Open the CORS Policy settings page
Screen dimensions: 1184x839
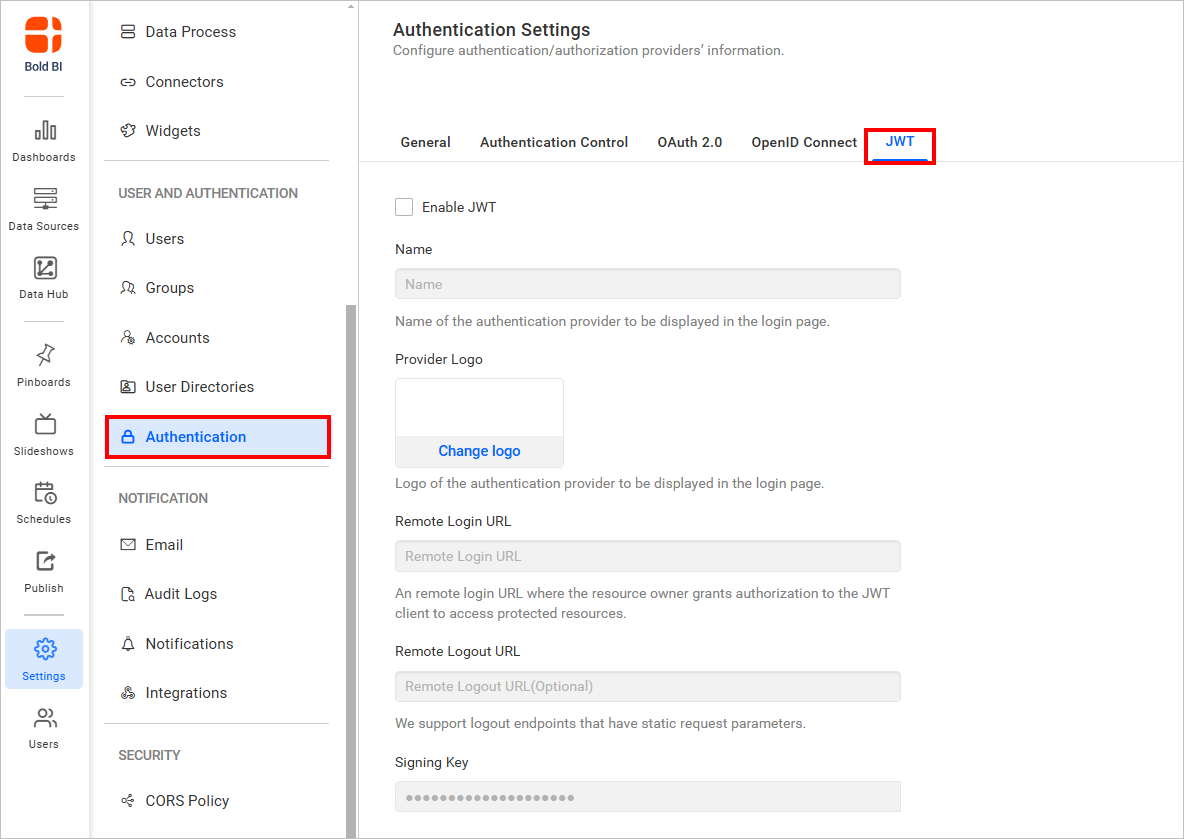[x=187, y=800]
